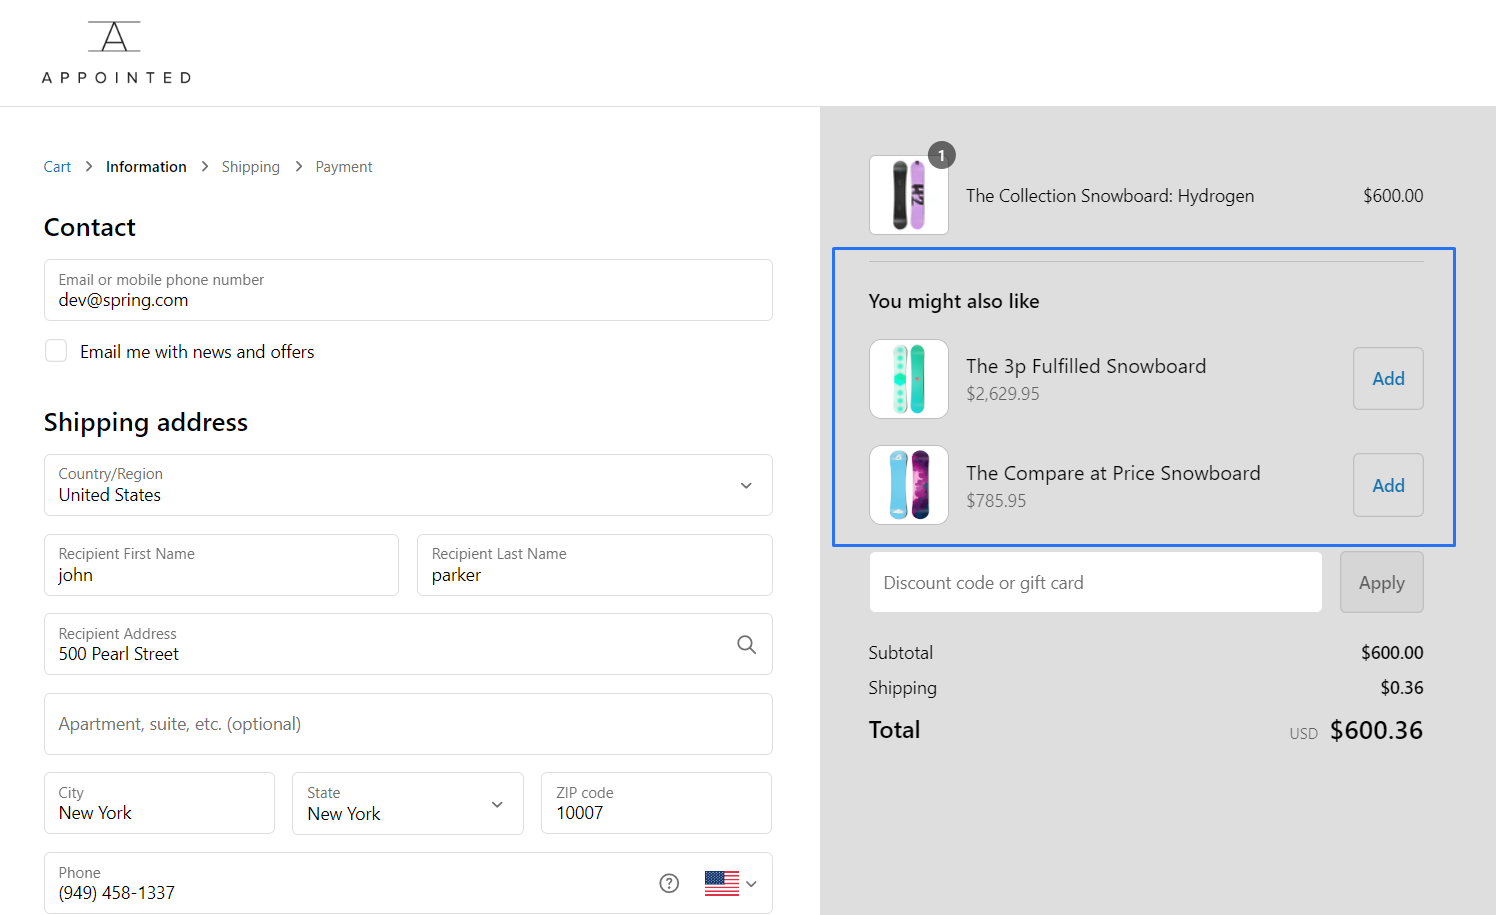Click the quantity badge on Hydrogen snowboard

point(942,156)
